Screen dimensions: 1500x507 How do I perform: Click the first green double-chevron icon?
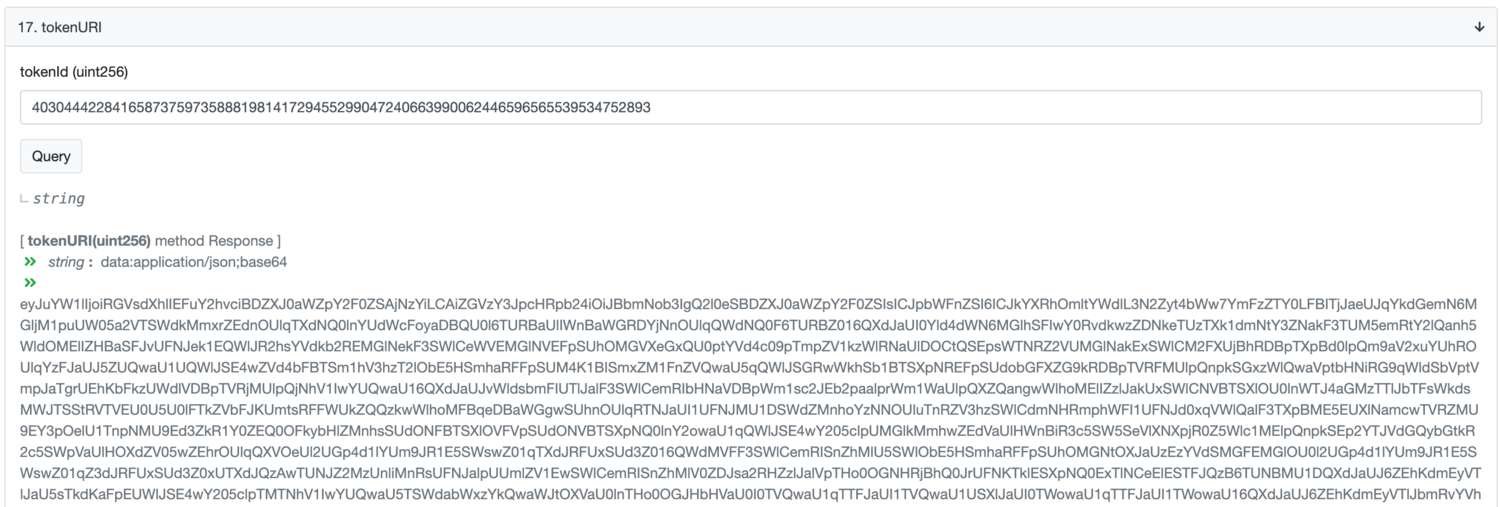click(x=30, y=262)
